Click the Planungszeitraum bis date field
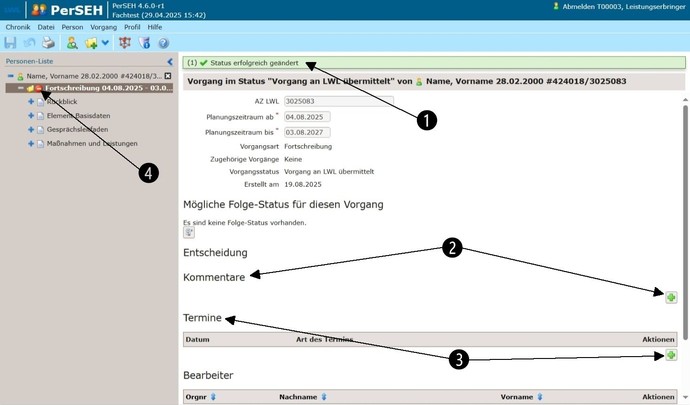The width and height of the screenshot is (690, 405). pos(307,132)
